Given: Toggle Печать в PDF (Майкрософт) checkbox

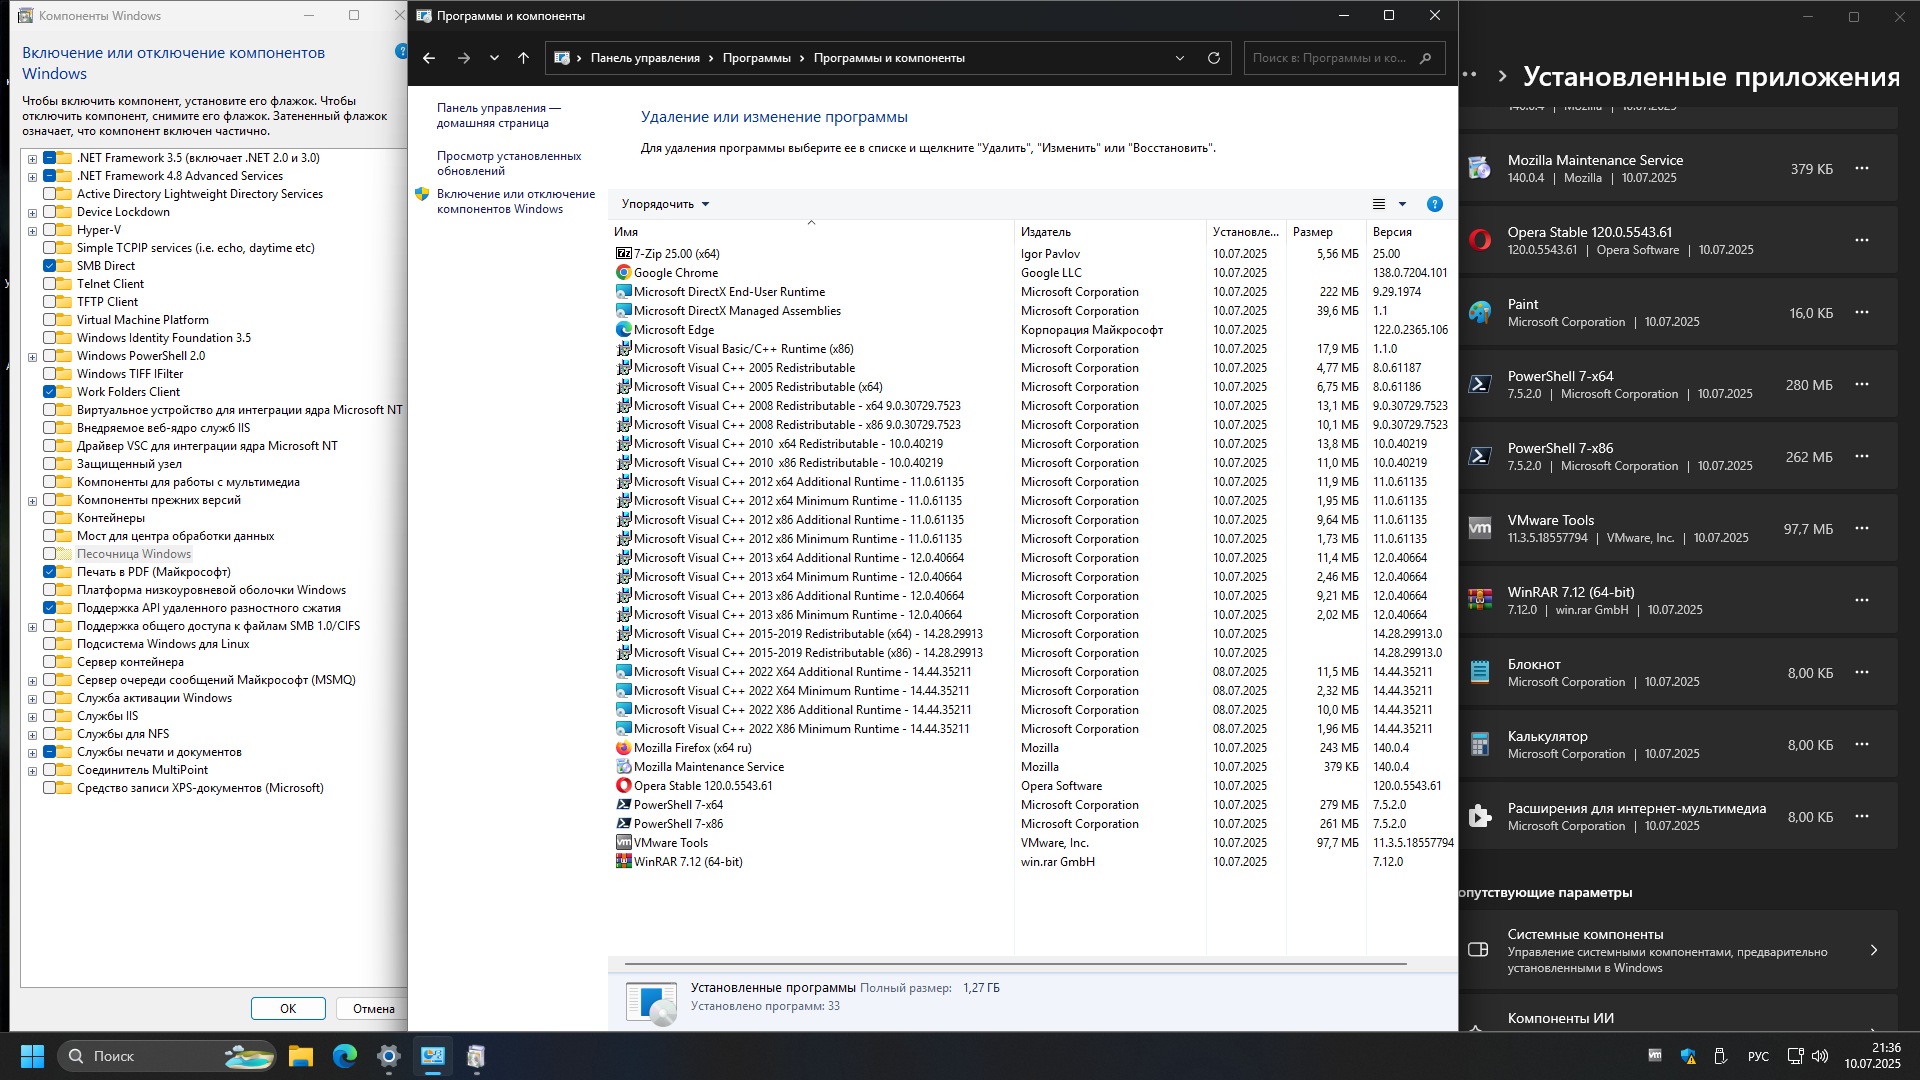Looking at the screenshot, I should 49,572.
